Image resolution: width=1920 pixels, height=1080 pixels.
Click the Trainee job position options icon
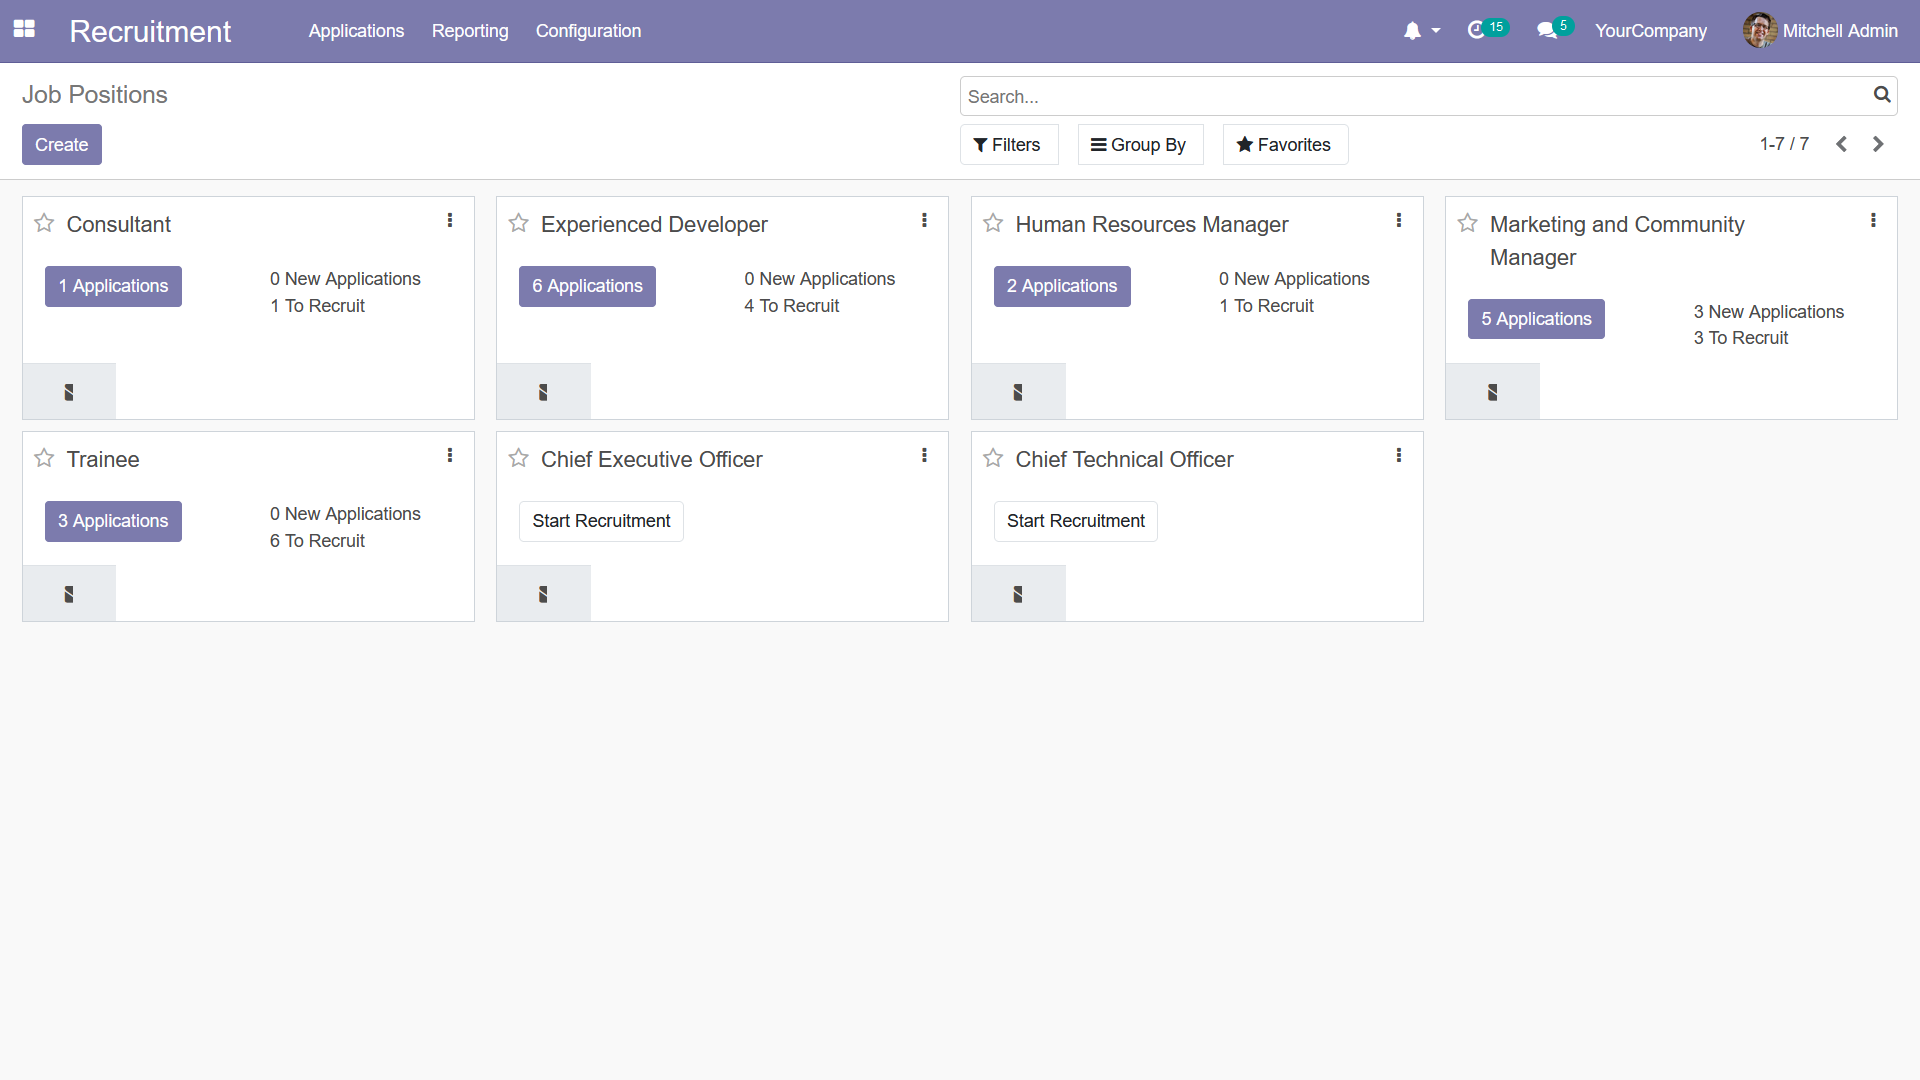pos(451,455)
